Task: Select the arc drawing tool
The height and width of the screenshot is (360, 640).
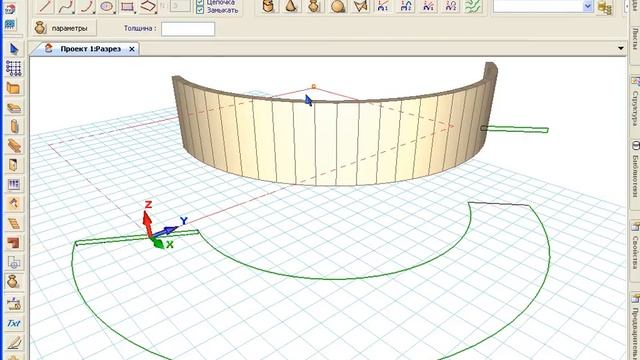Action: (87, 7)
